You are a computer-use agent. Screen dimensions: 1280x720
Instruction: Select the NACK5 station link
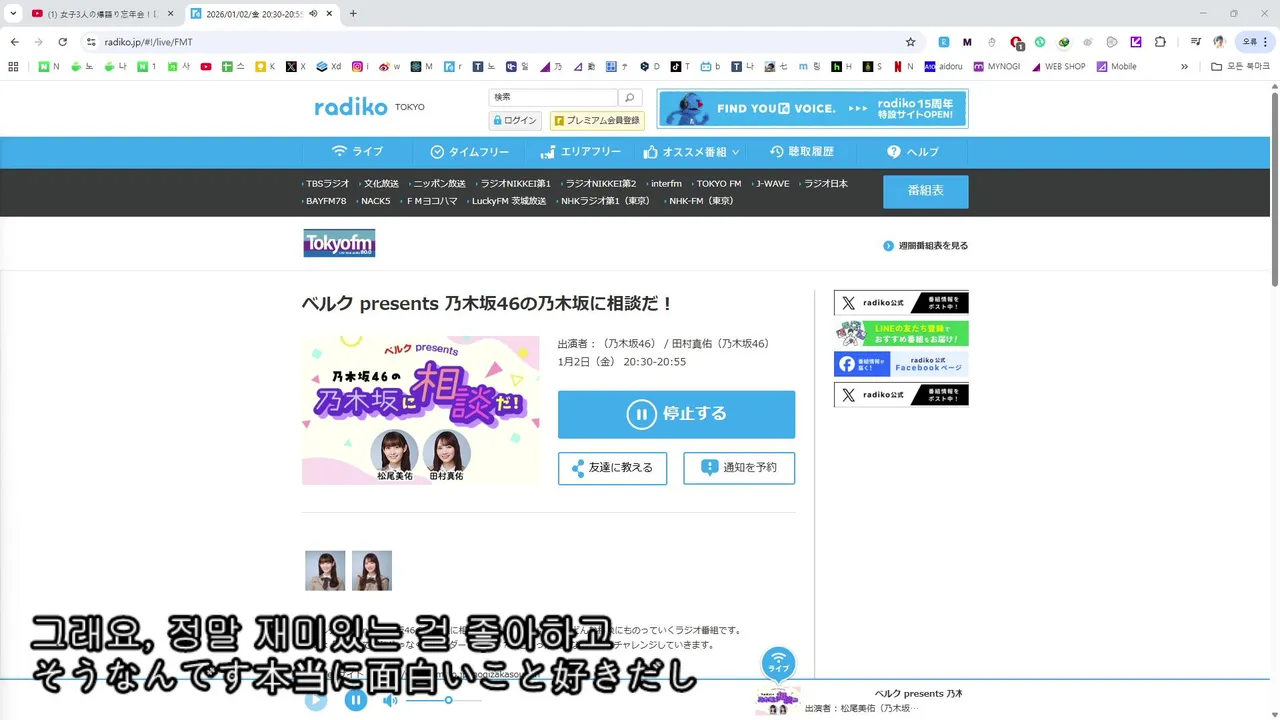click(x=376, y=201)
